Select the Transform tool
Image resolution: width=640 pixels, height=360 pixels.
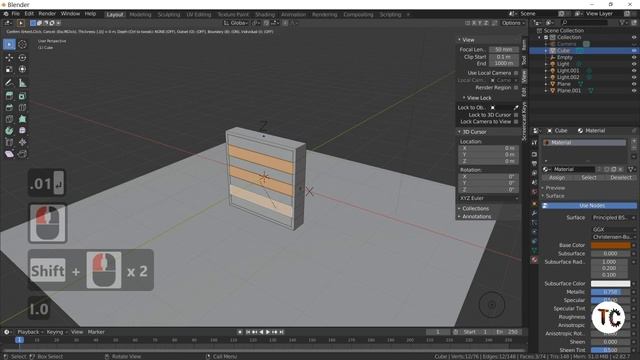(x=22, y=69)
